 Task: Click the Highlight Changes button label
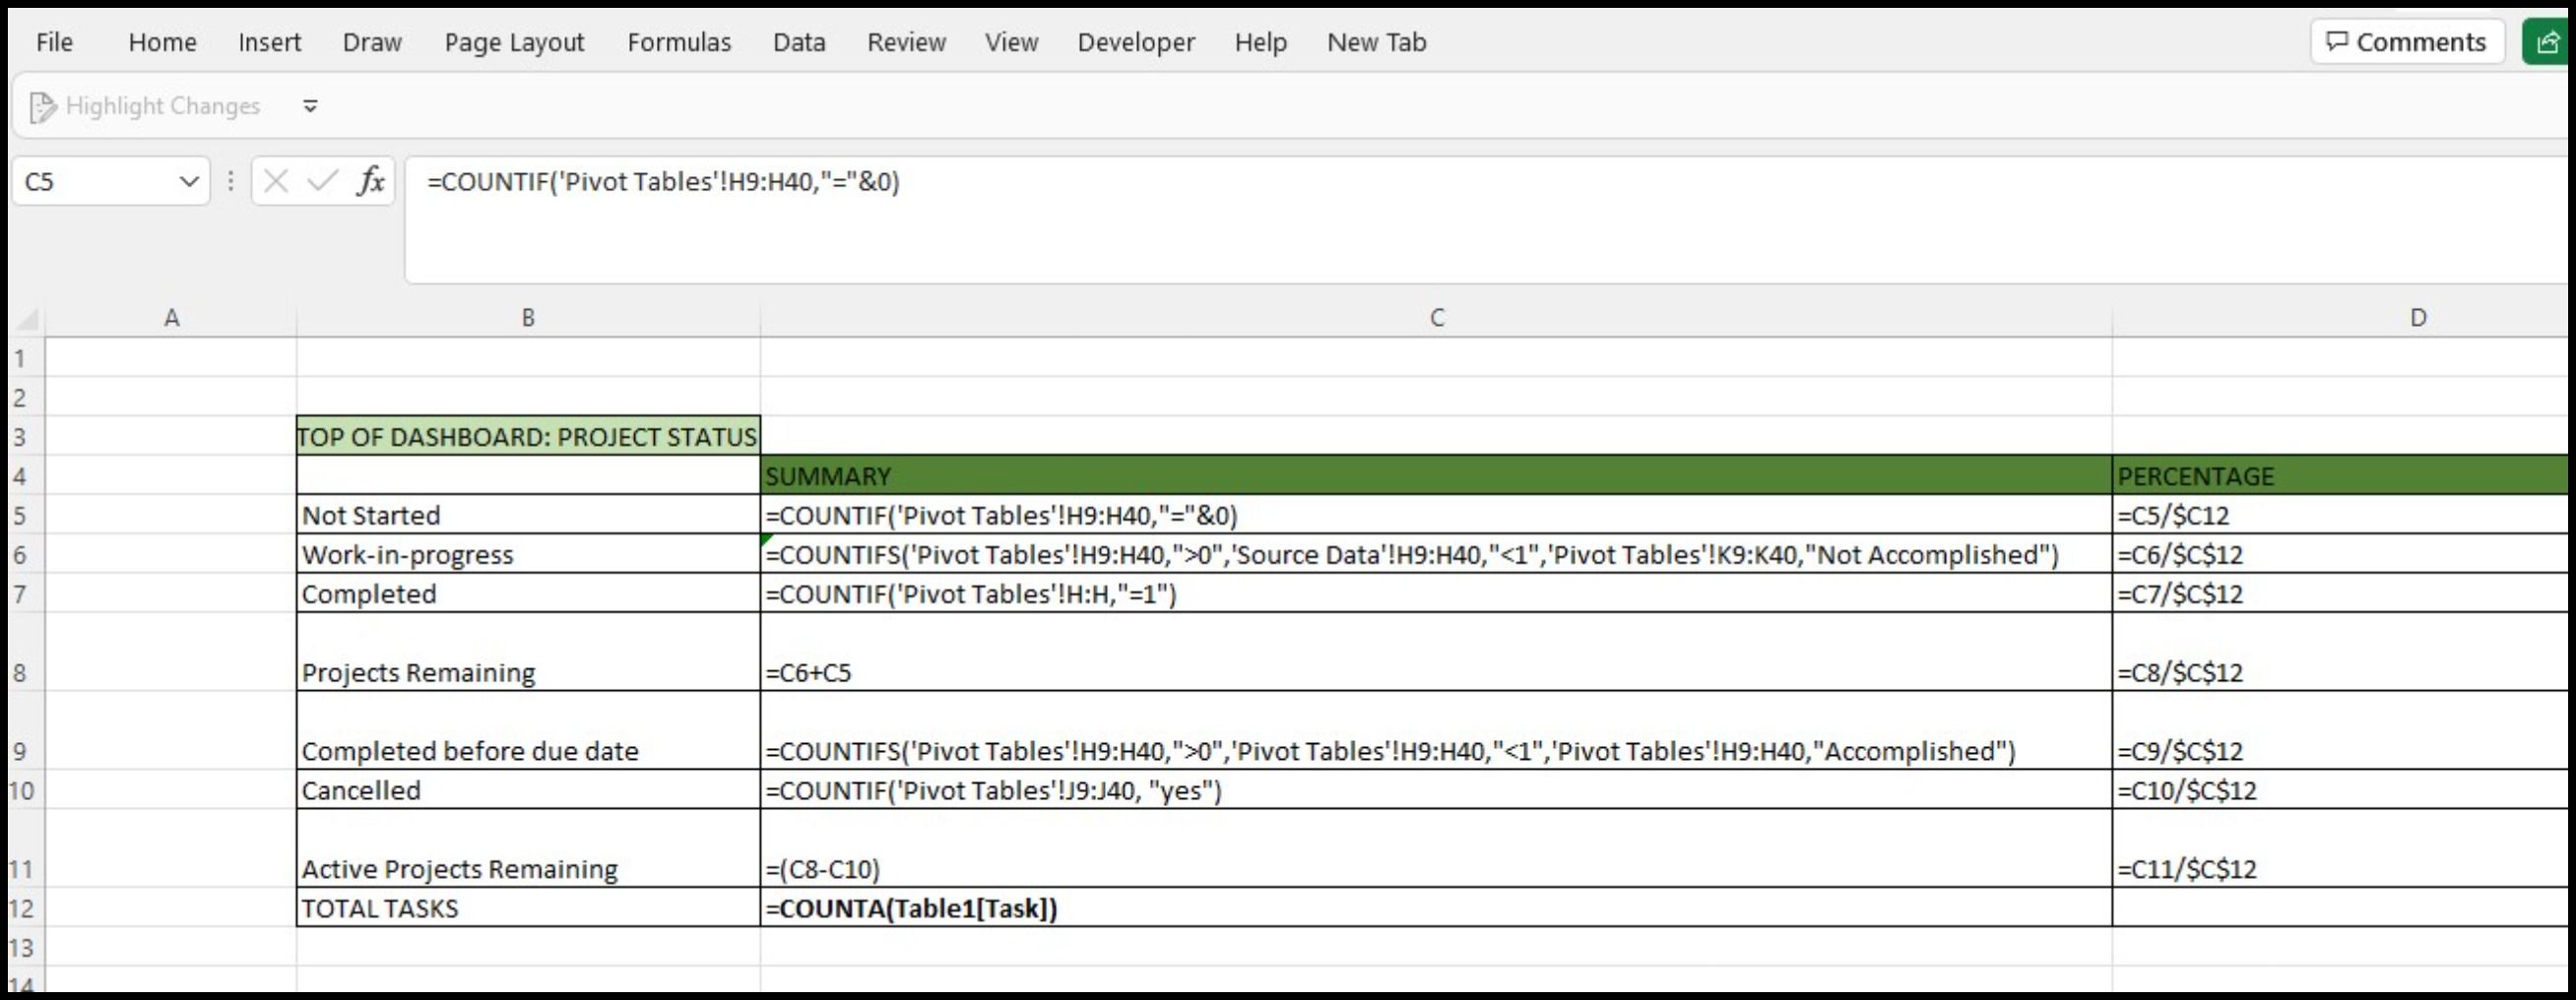162,106
